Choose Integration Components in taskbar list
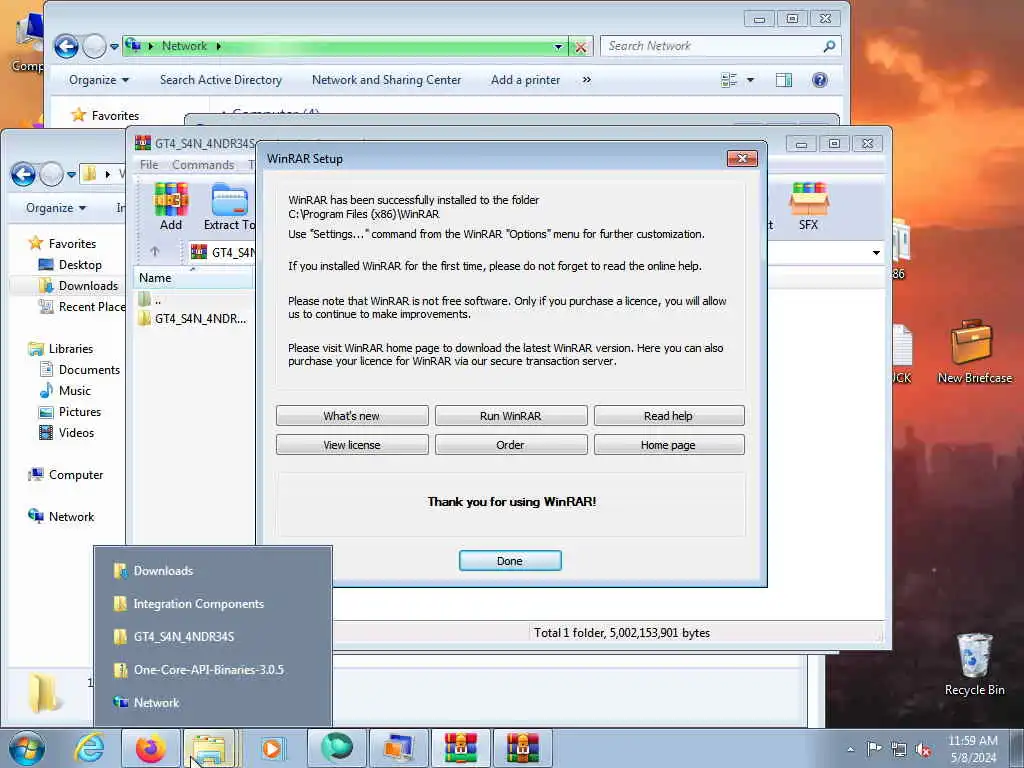The image size is (1024, 768). click(x=214, y=603)
